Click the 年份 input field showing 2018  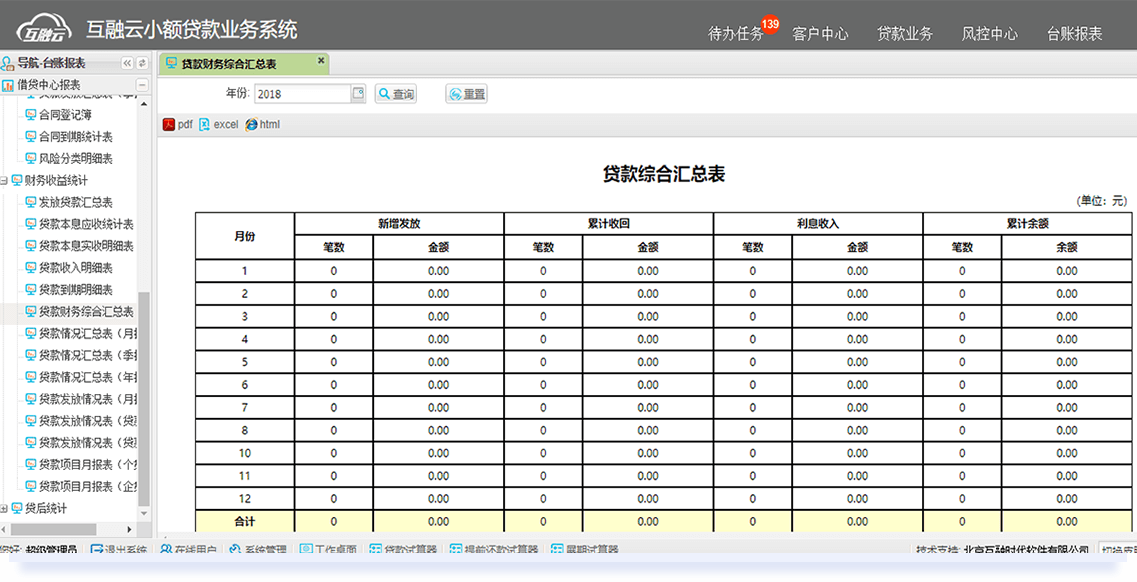304,94
